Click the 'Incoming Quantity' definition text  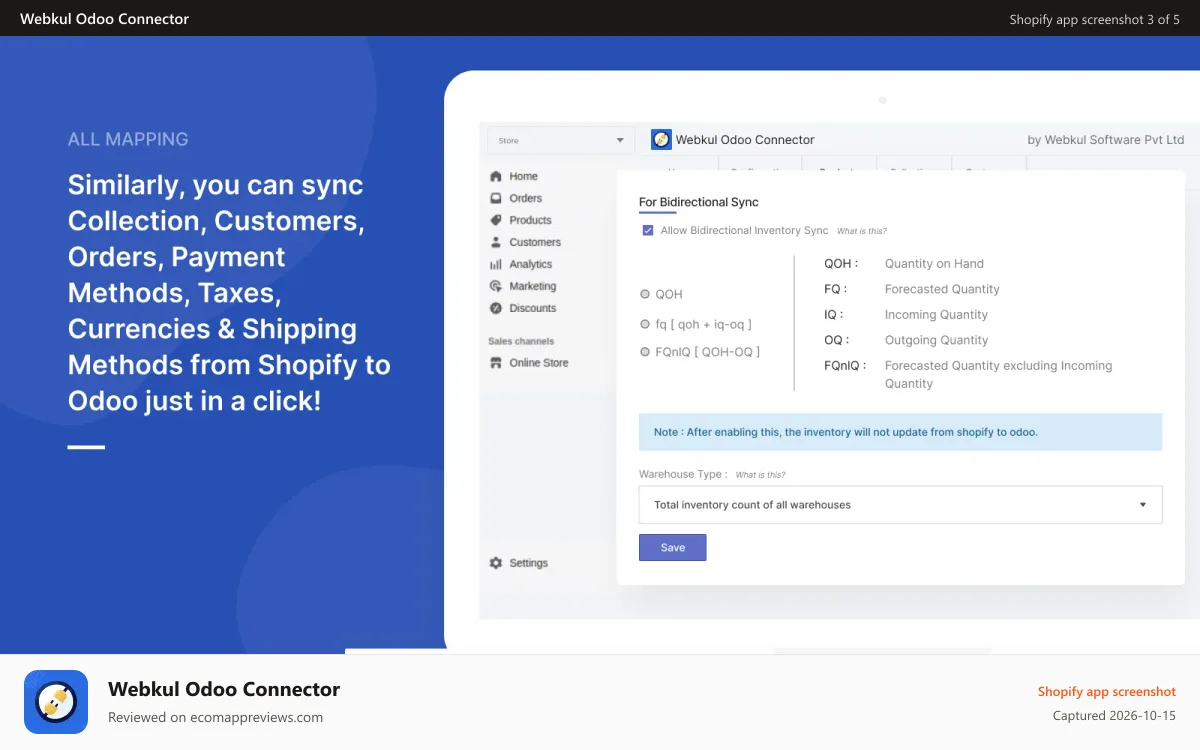[936, 315]
